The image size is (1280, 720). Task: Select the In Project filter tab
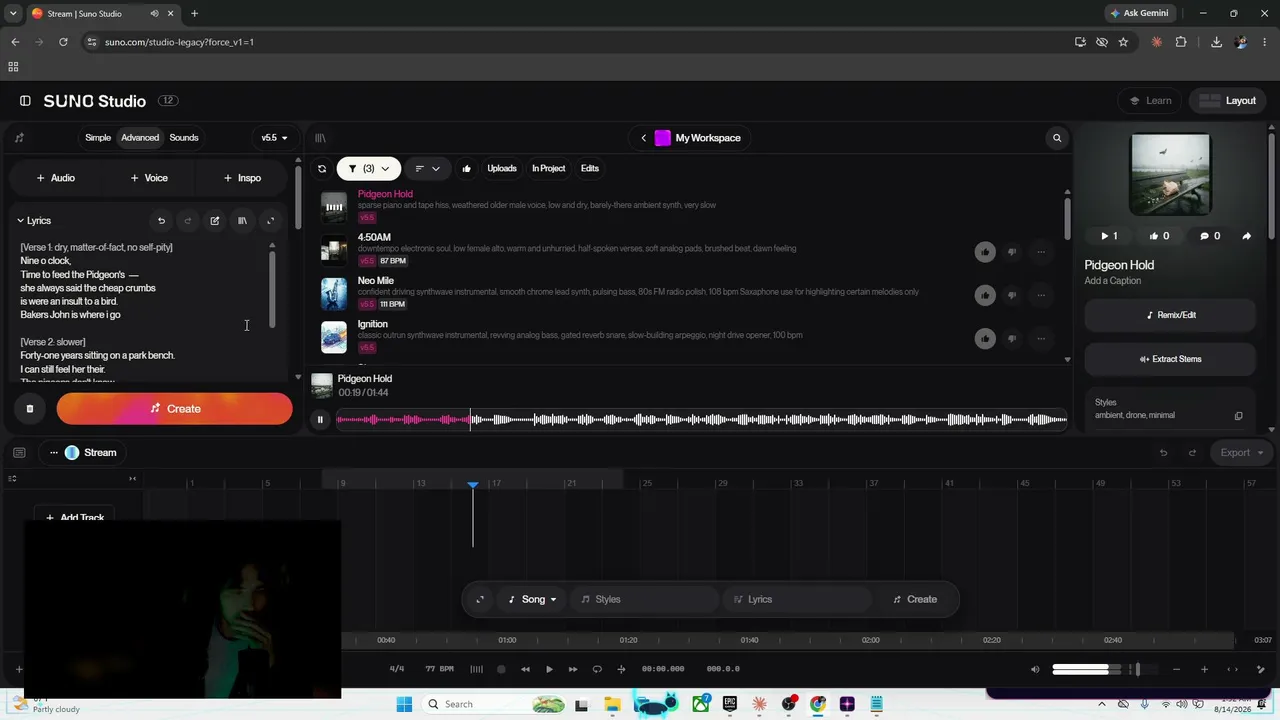(x=549, y=169)
